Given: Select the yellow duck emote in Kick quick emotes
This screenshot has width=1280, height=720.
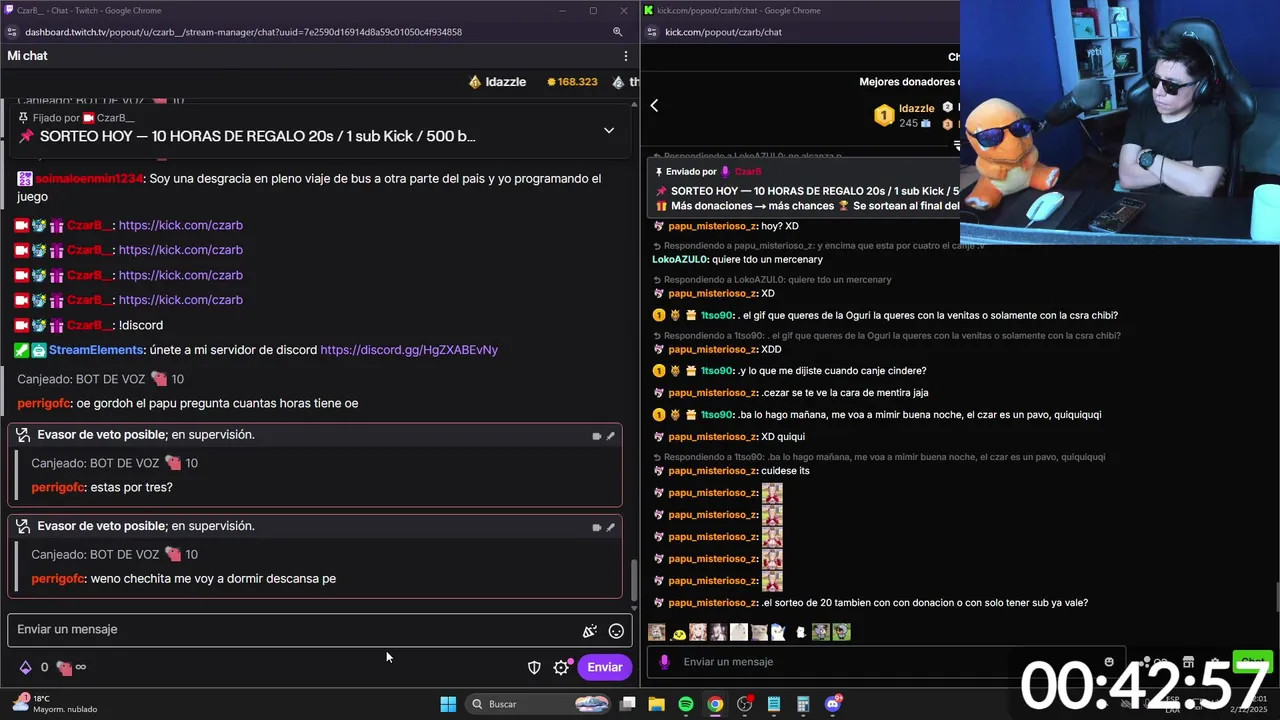Looking at the screenshot, I should tap(678, 633).
